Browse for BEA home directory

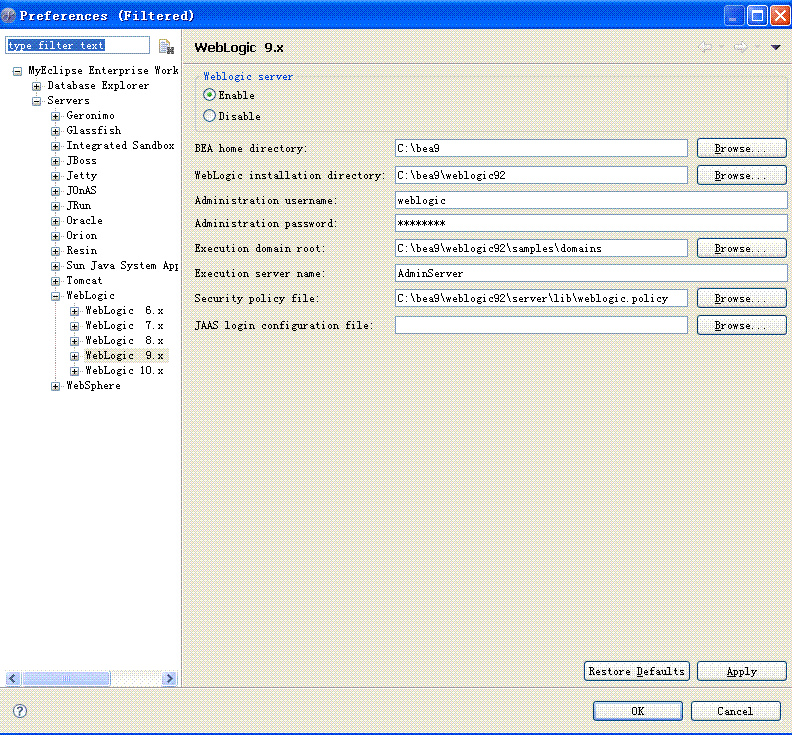[x=741, y=148]
